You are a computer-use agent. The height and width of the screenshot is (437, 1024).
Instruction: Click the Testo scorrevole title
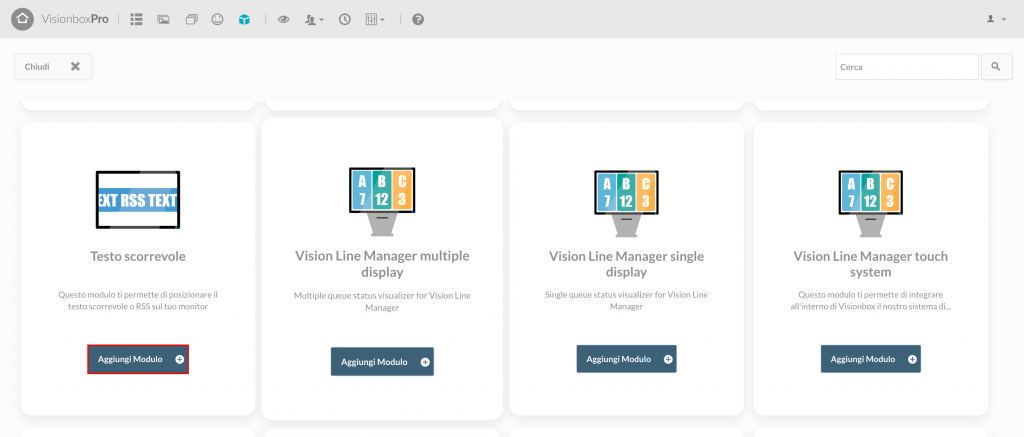coord(138,257)
